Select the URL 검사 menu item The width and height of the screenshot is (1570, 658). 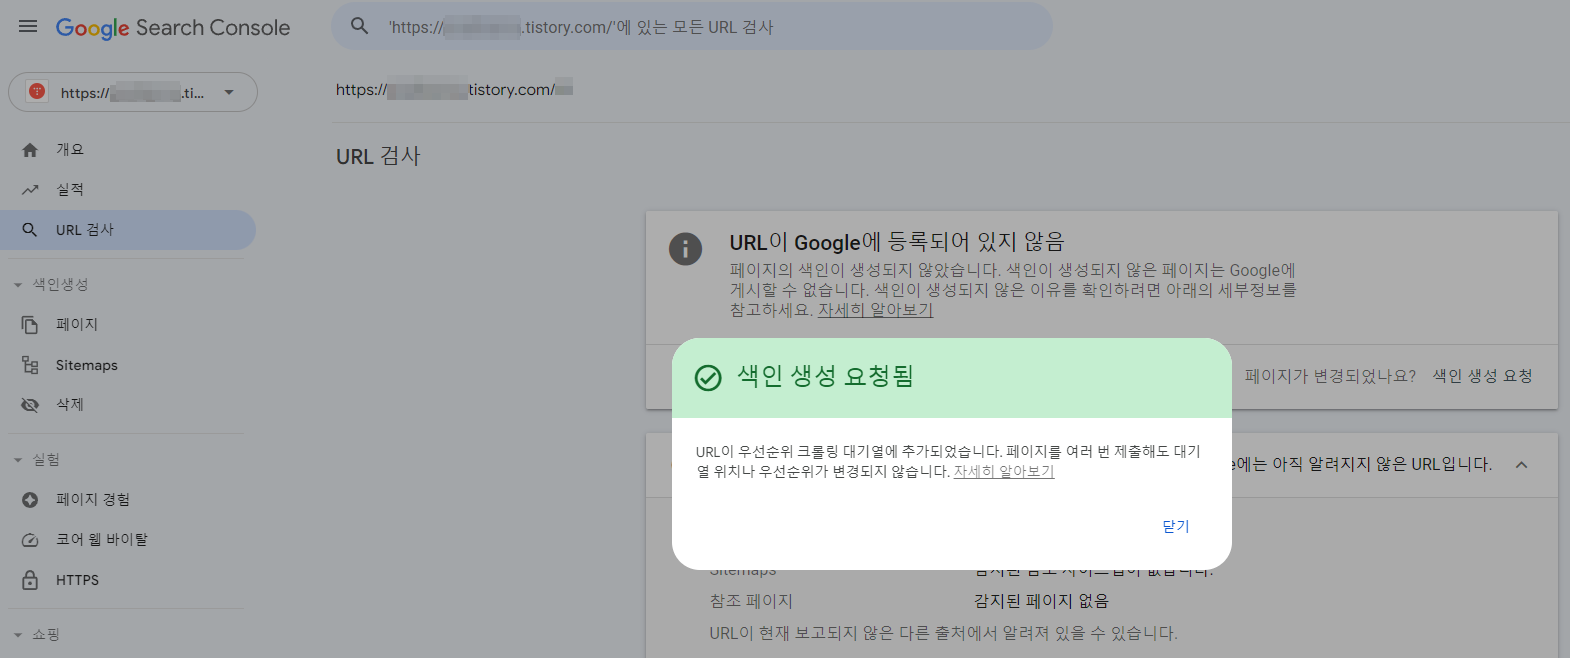[x=128, y=230]
